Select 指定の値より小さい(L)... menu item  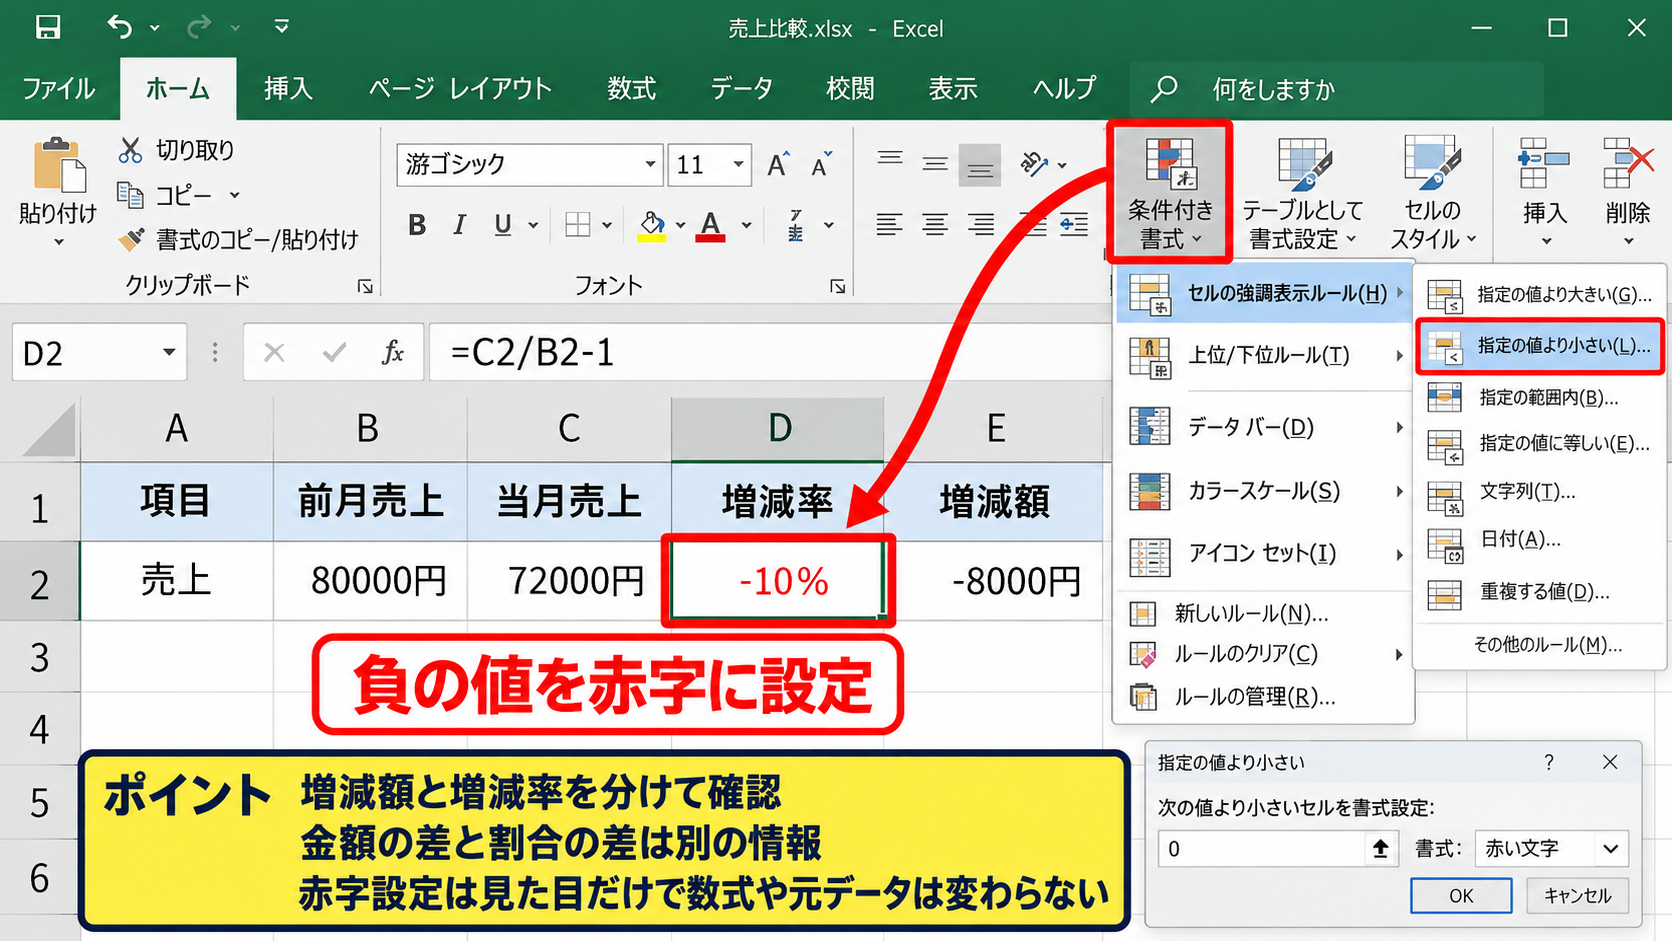click(1540, 346)
